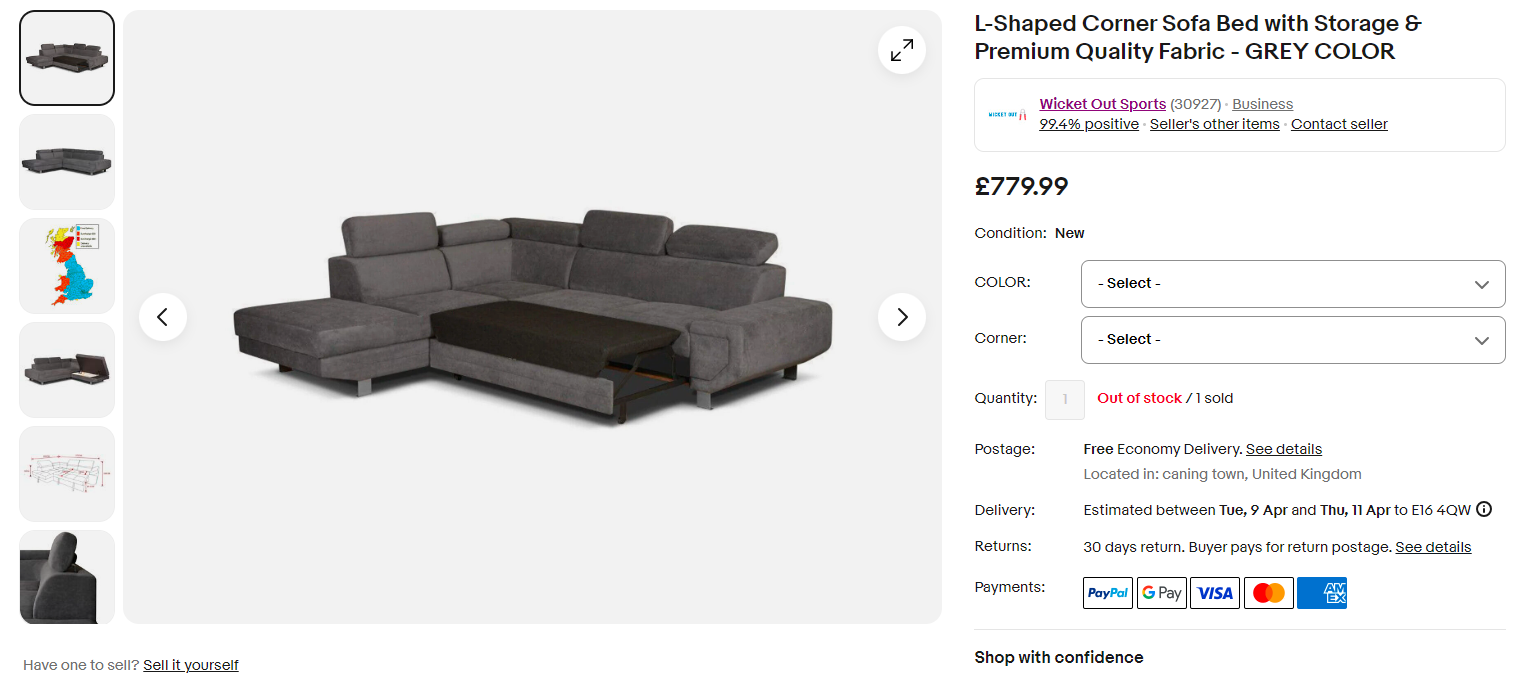1518x676 pixels.
Task: Click the Google Pay payment icon
Action: click(x=1161, y=593)
